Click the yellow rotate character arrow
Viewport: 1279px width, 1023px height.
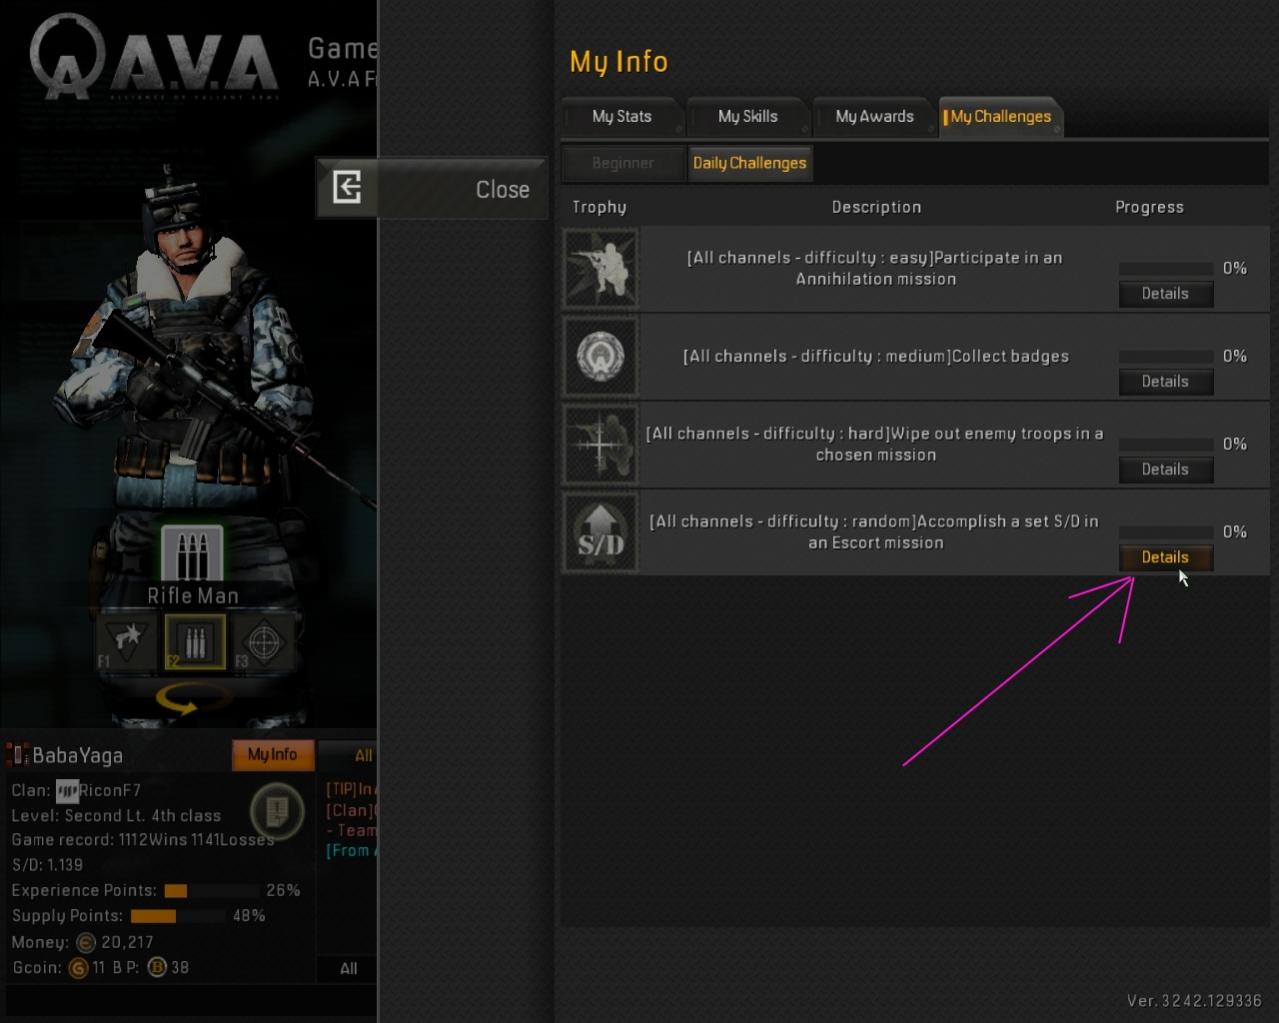coord(192,701)
